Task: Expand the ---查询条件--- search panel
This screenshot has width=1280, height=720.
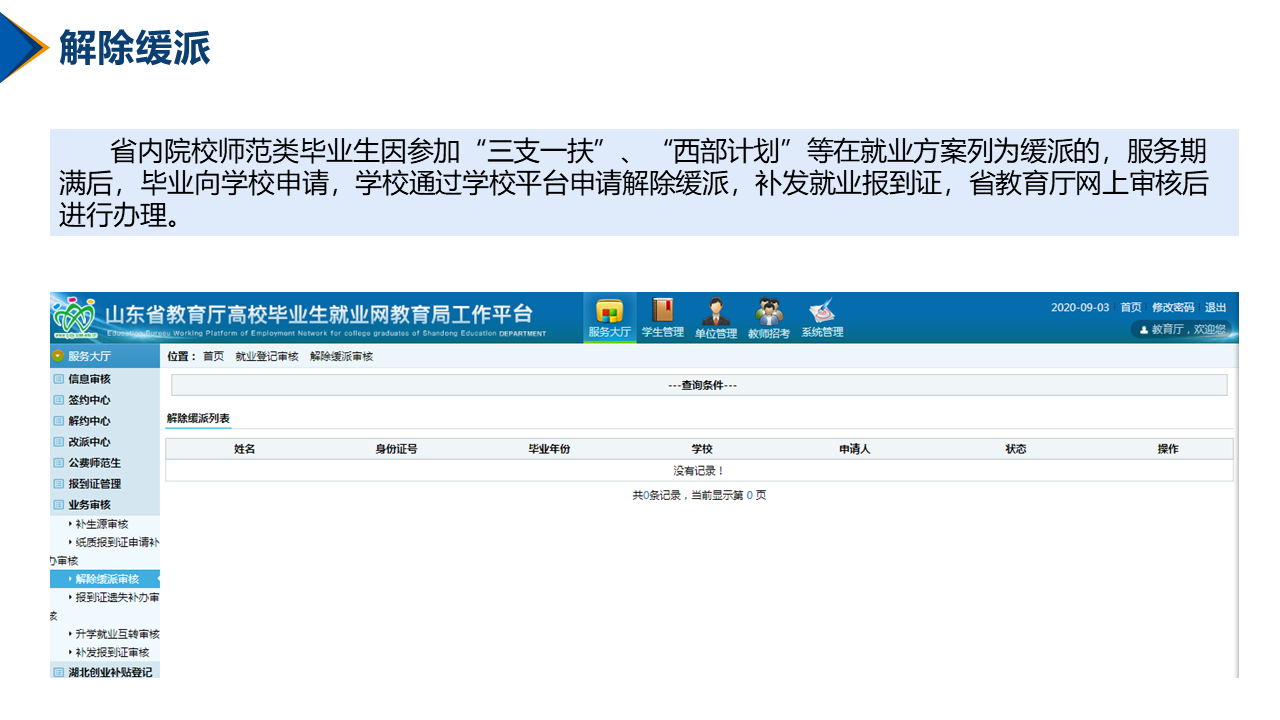Action: (x=702, y=386)
